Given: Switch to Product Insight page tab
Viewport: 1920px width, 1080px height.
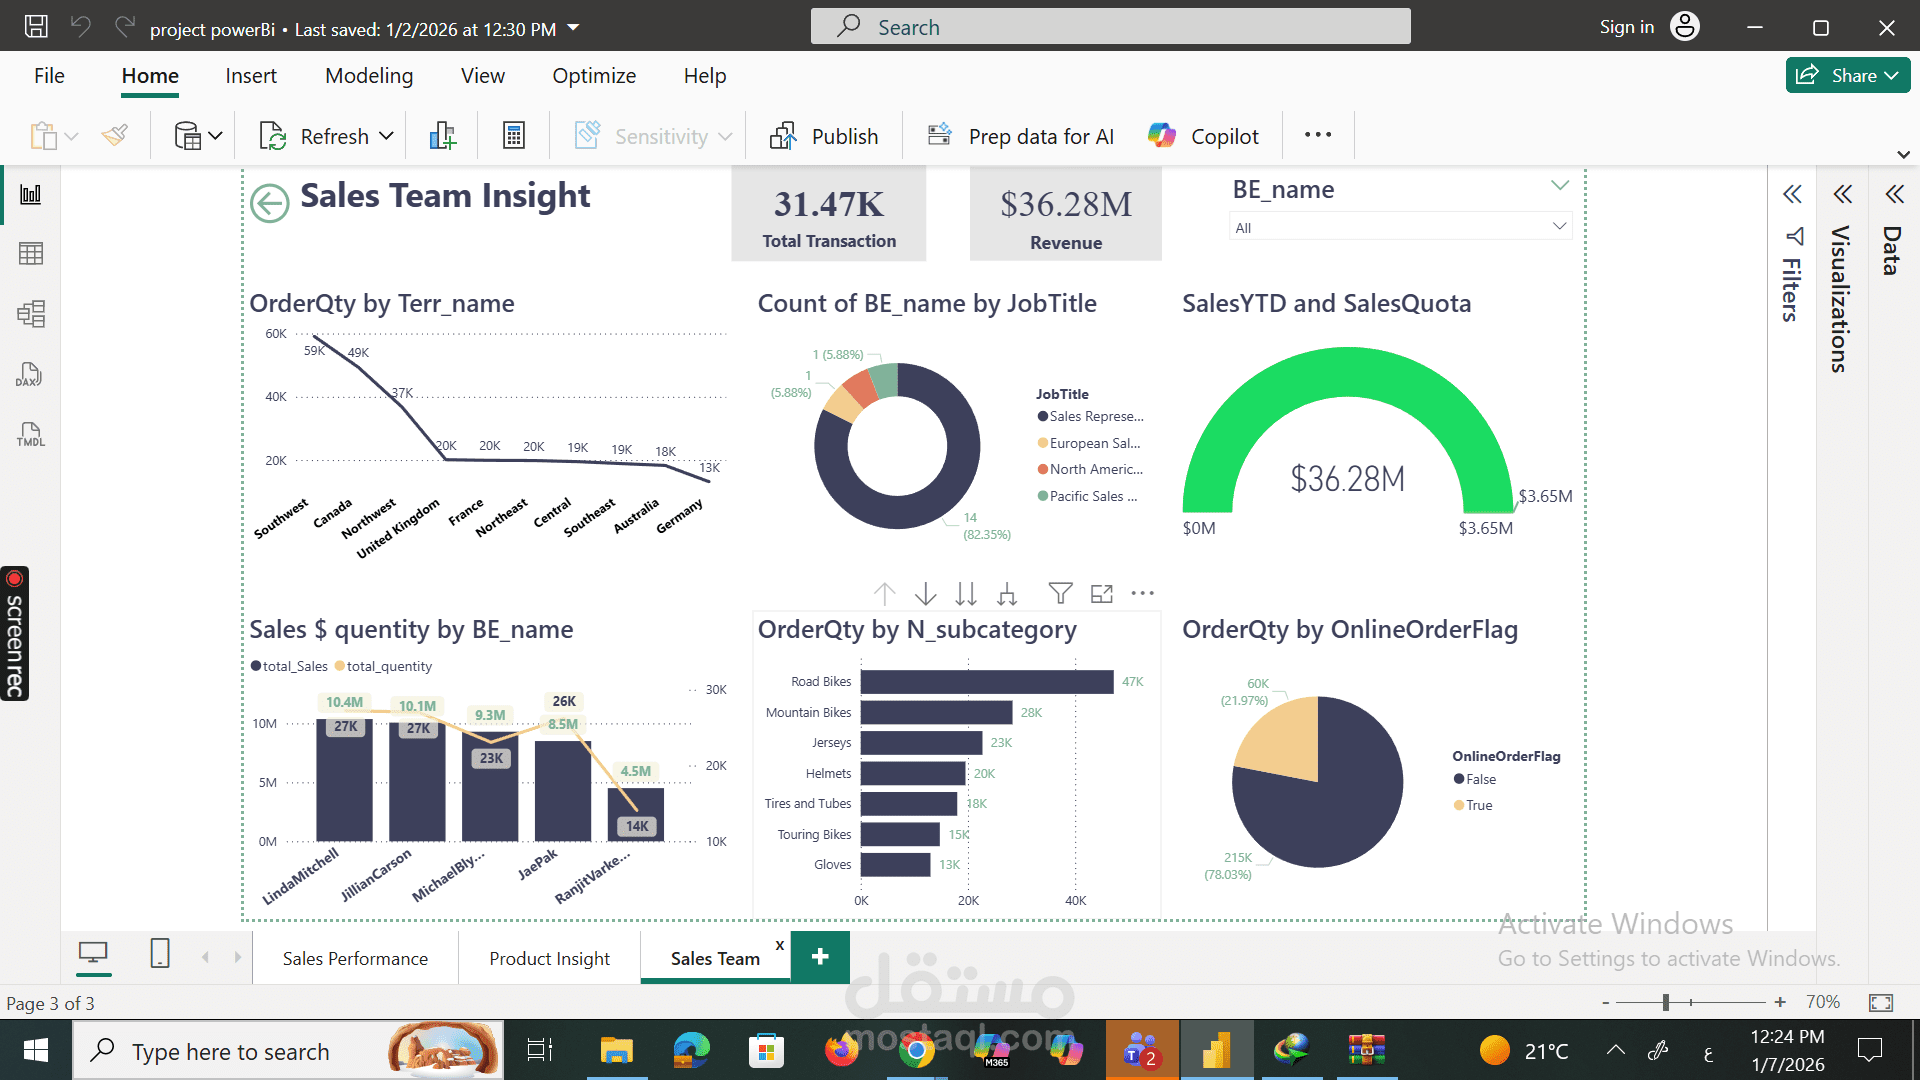Looking at the screenshot, I should (x=549, y=958).
